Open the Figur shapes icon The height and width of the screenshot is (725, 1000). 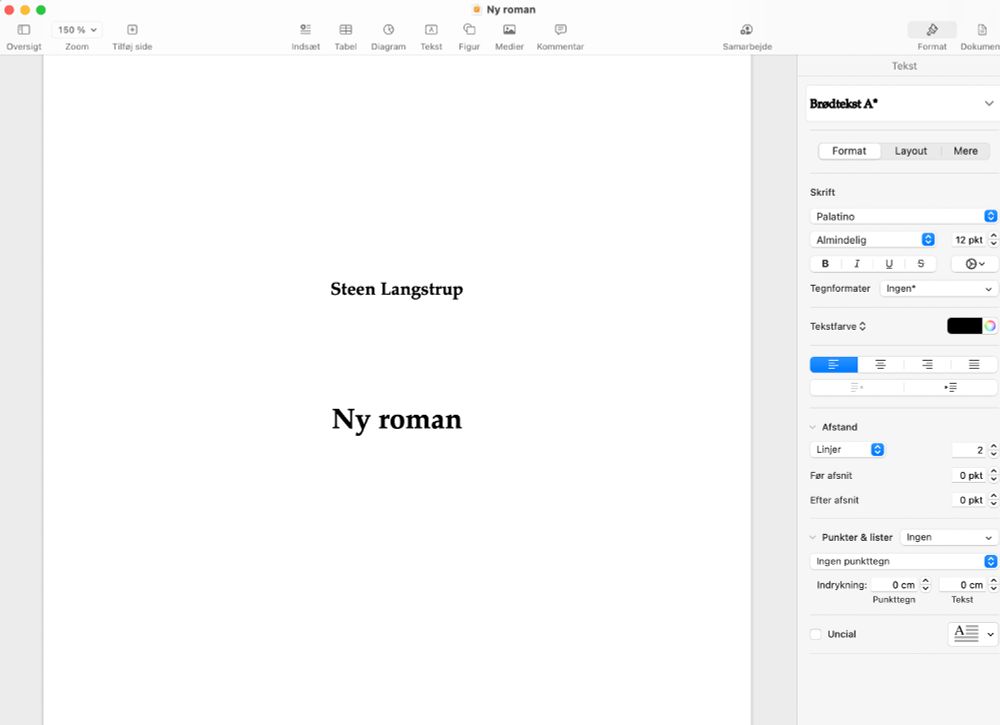pyautogui.click(x=469, y=30)
